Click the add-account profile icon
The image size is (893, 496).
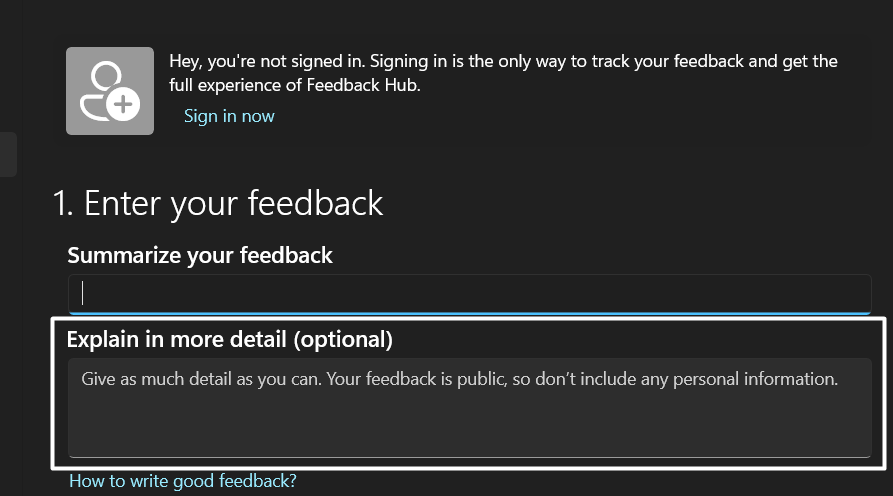(109, 90)
